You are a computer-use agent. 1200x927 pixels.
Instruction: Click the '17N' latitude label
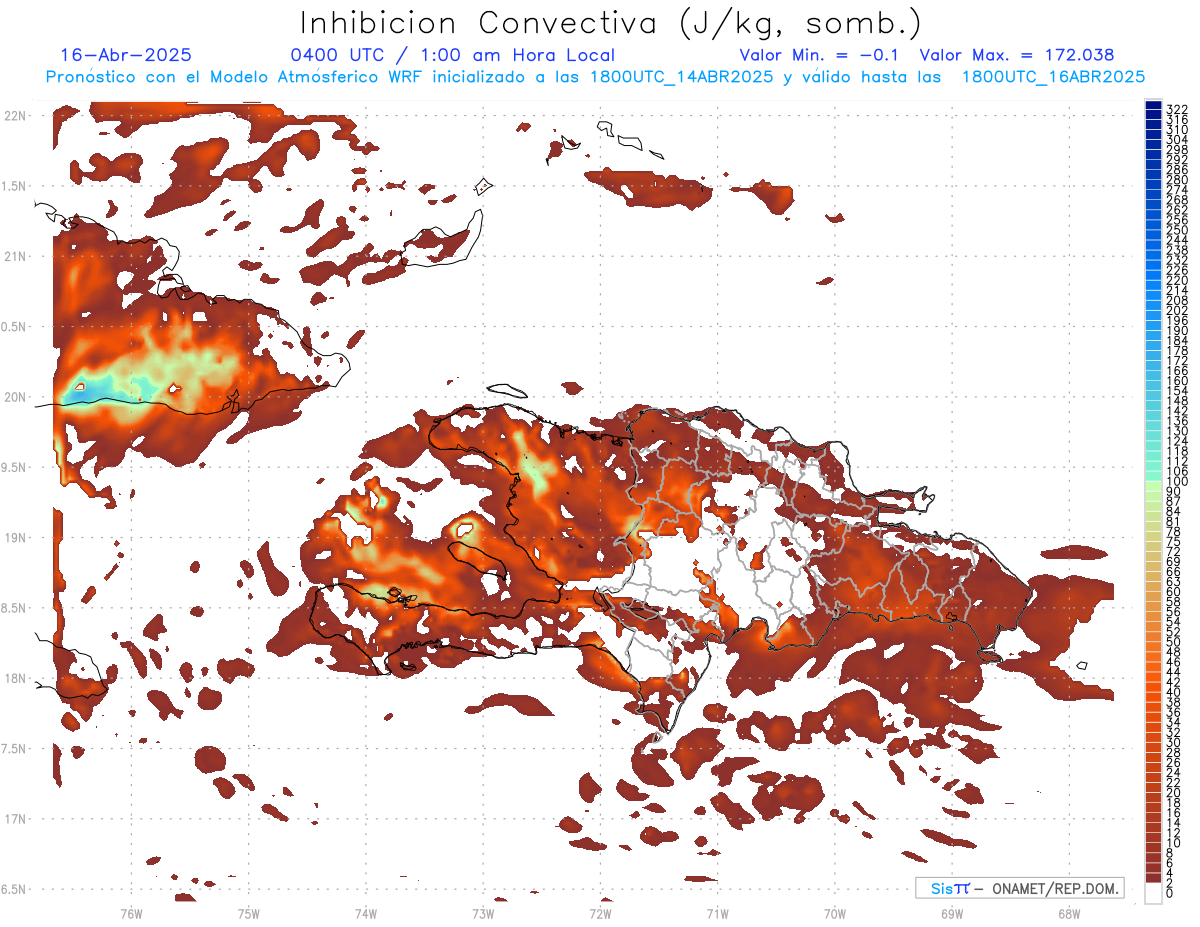pos(16,818)
